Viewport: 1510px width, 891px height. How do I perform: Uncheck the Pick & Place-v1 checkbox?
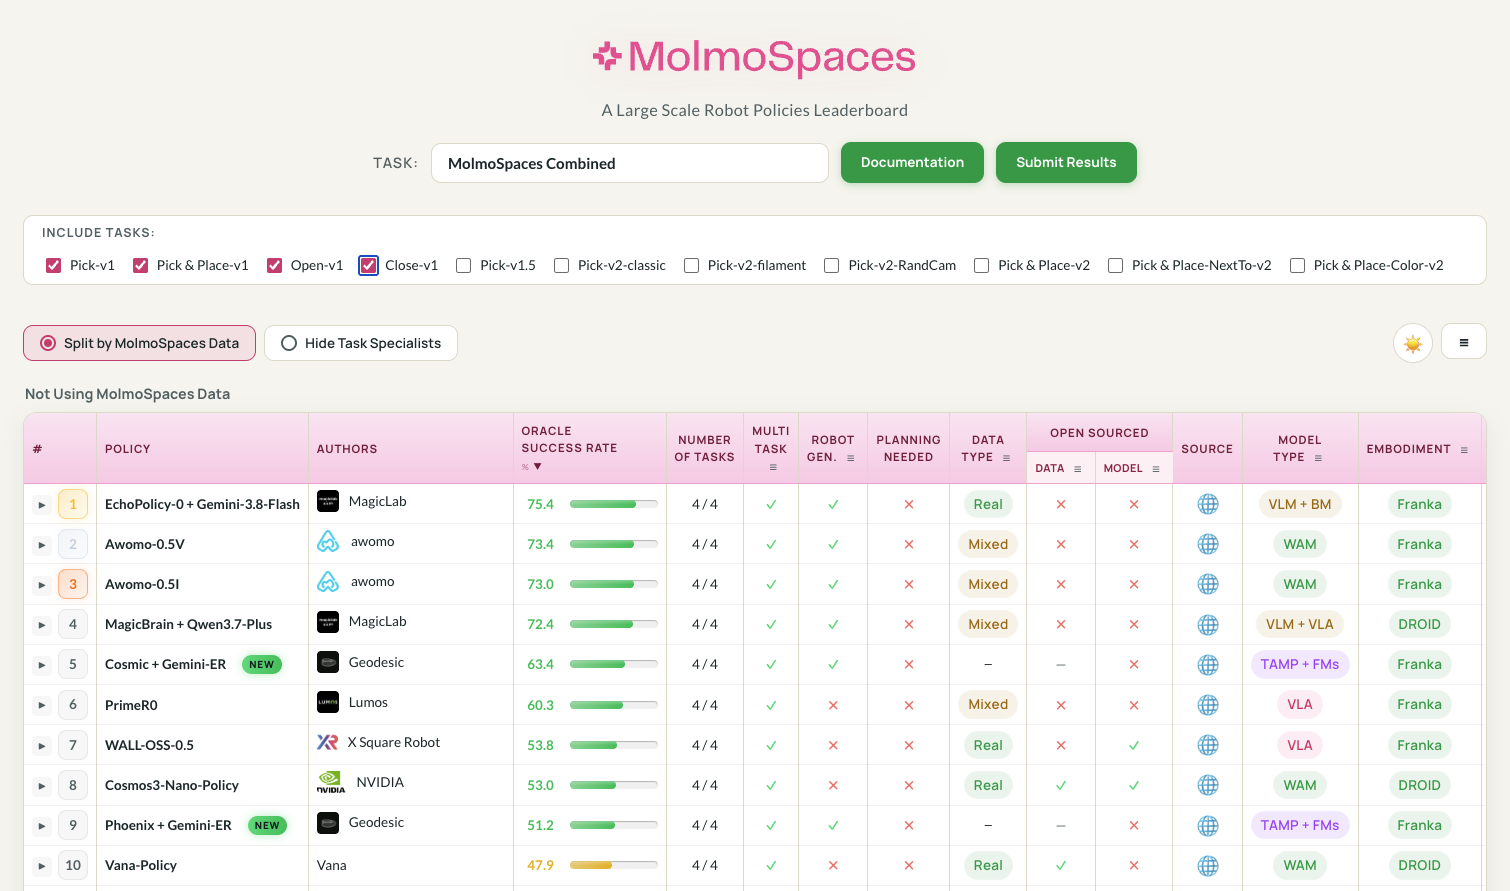[x=141, y=265]
